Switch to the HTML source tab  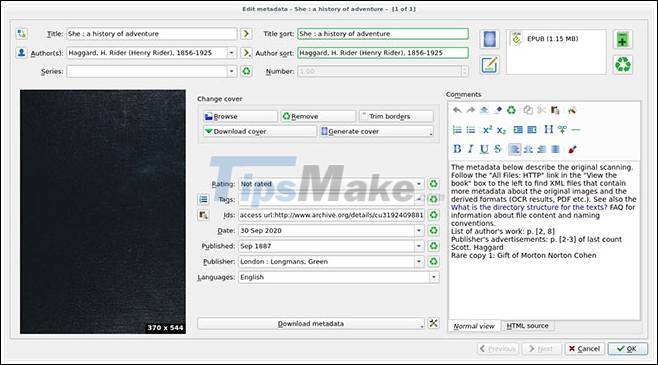click(527, 326)
